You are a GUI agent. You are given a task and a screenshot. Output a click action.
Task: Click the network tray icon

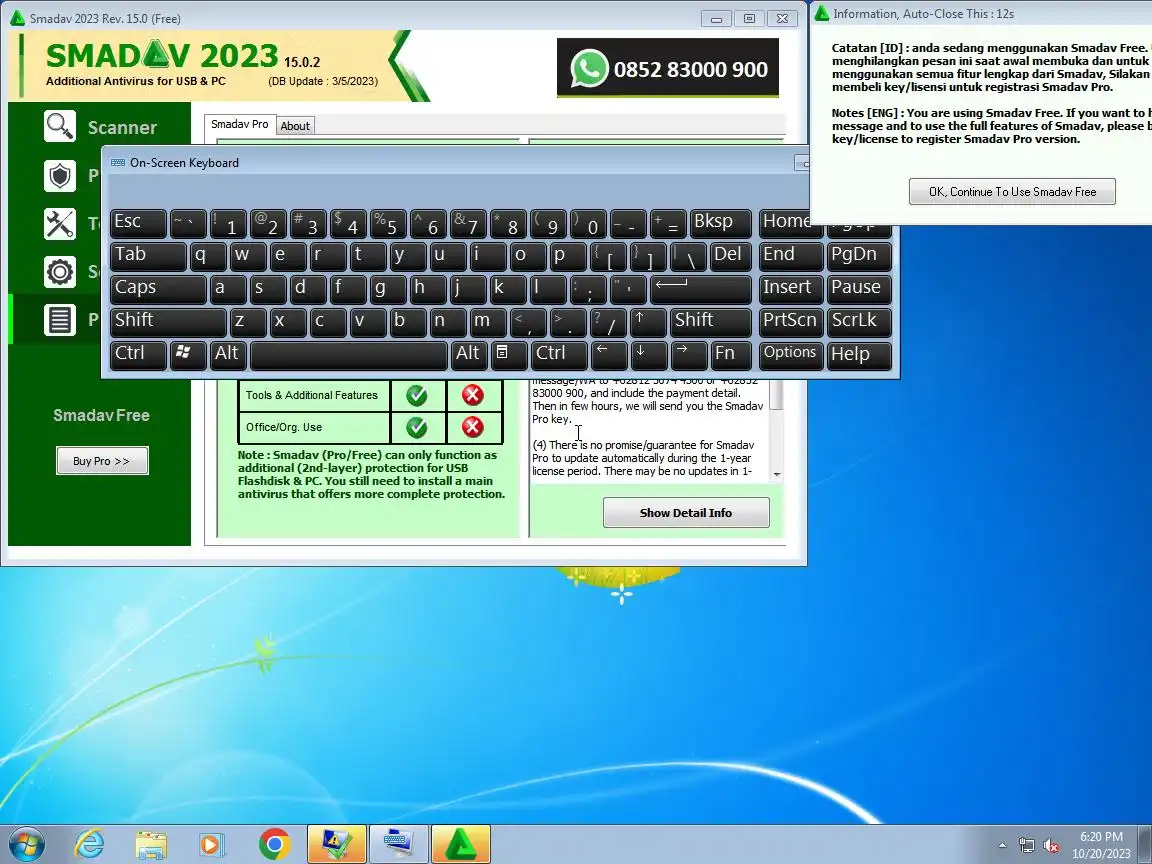pos(1026,846)
